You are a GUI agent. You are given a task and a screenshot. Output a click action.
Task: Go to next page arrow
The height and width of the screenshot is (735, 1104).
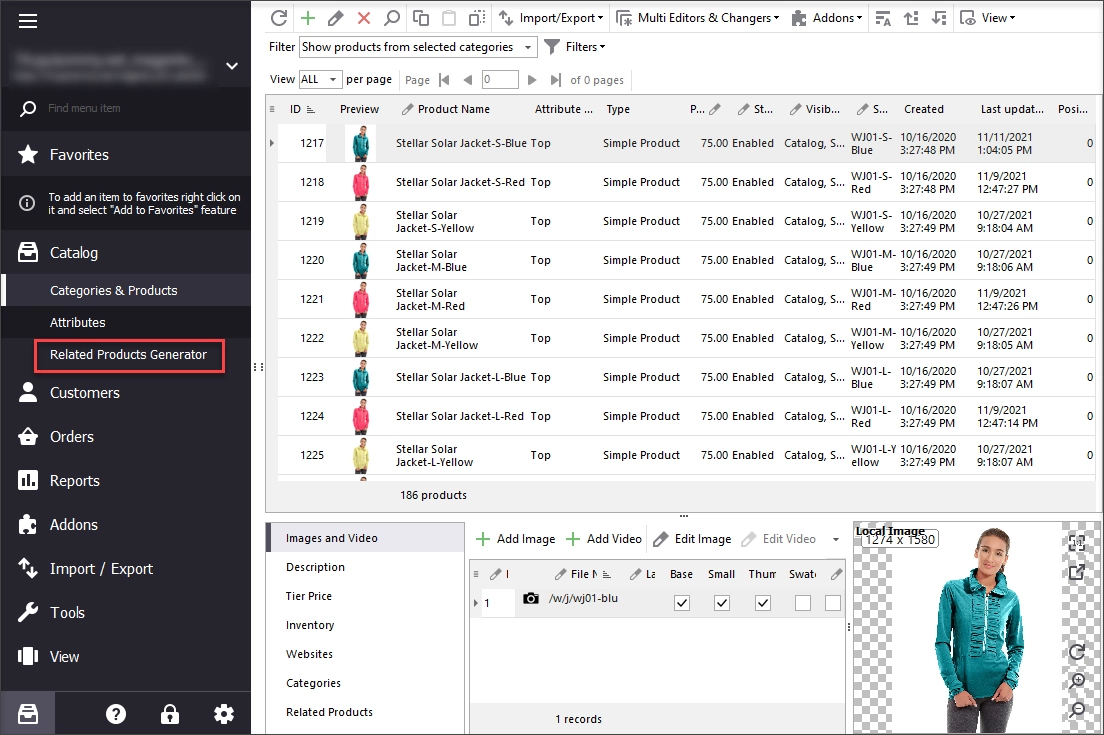pyautogui.click(x=532, y=80)
